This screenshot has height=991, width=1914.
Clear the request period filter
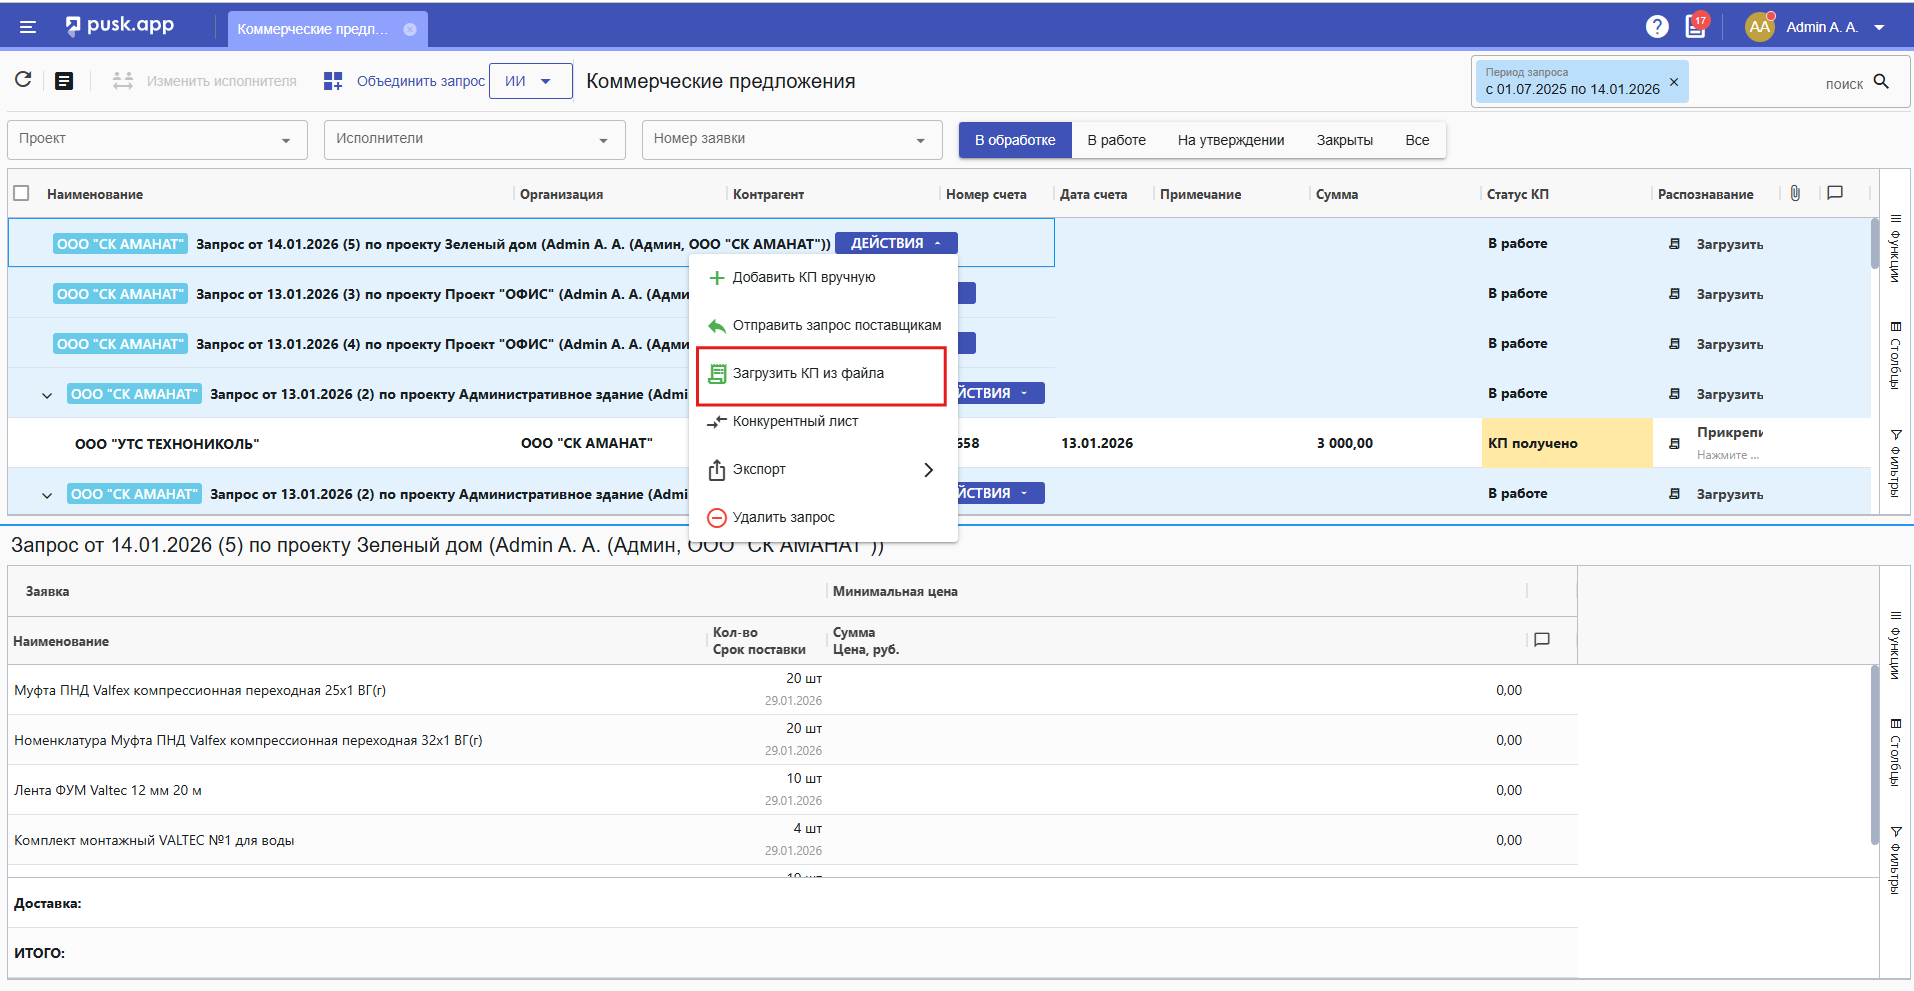coord(1674,82)
